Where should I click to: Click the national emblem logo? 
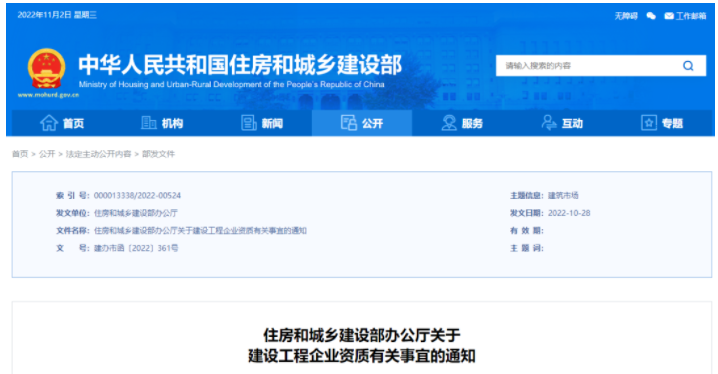(46, 69)
